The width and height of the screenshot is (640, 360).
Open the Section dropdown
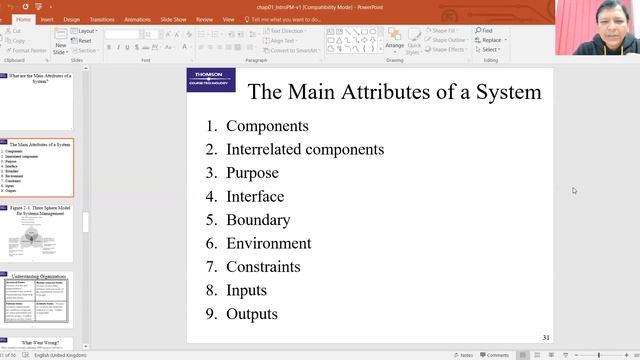click(85, 50)
